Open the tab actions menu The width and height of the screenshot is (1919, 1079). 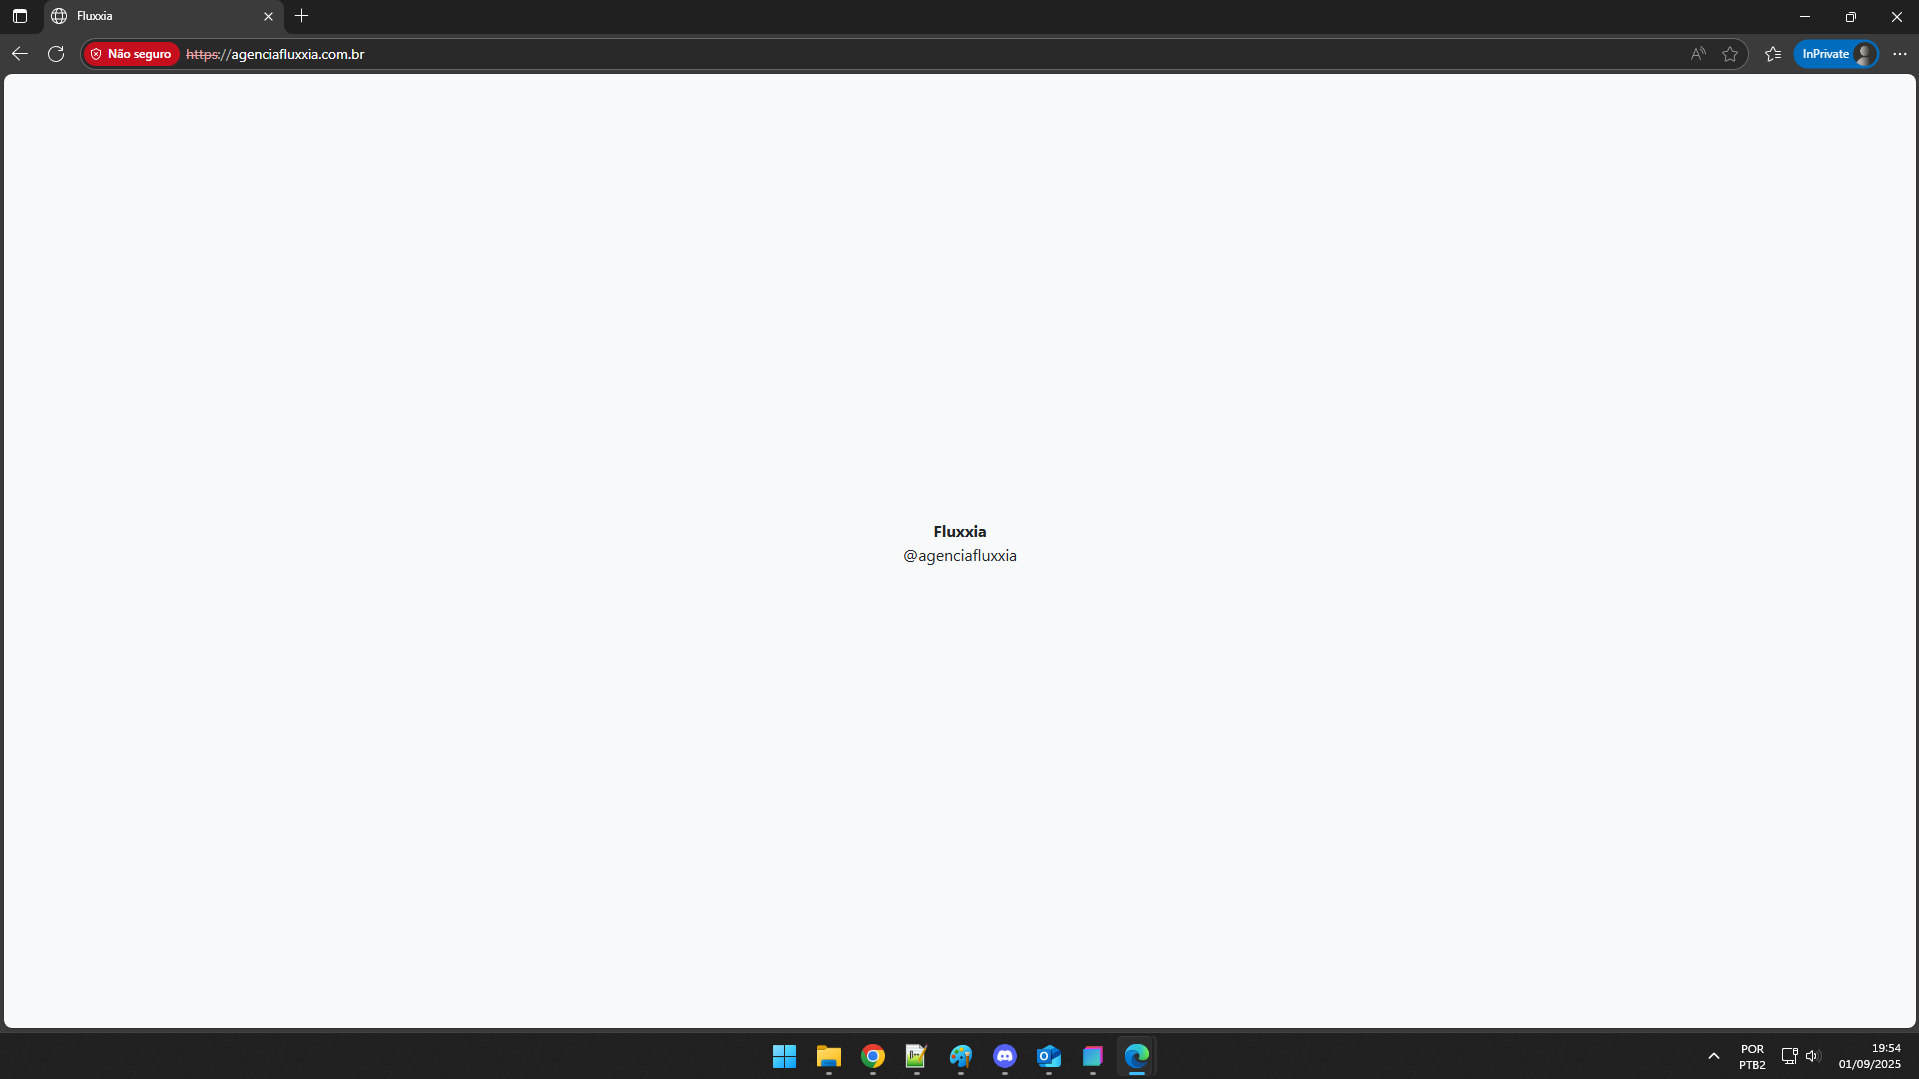coord(20,16)
